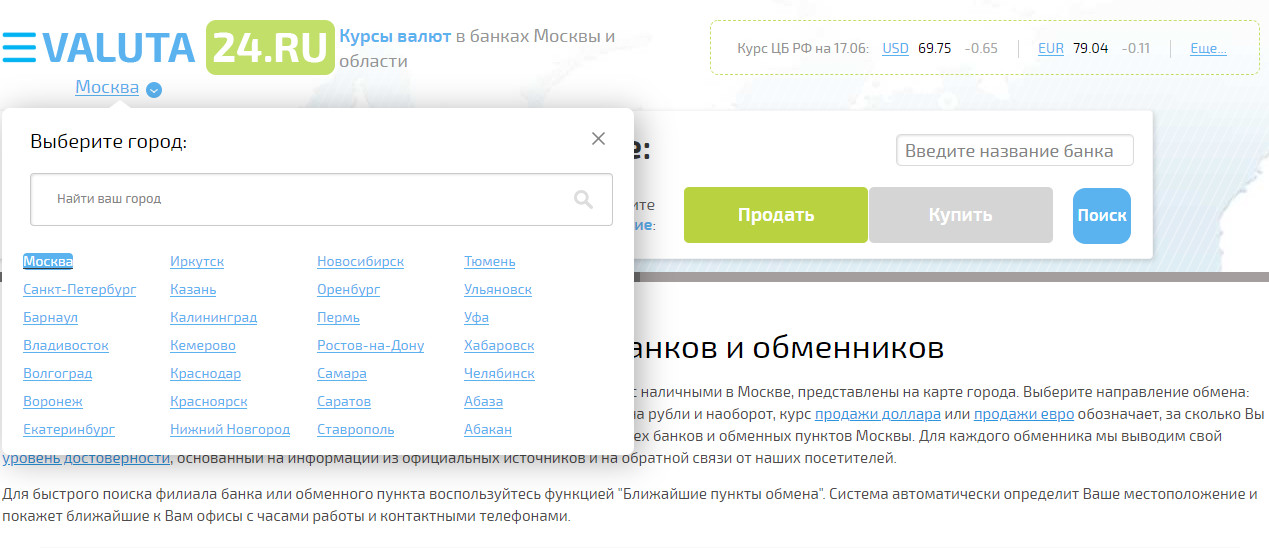Screen dimensions: 1269x548
Task: Choose Санкт-Петербург from the city list
Action: click(x=79, y=290)
